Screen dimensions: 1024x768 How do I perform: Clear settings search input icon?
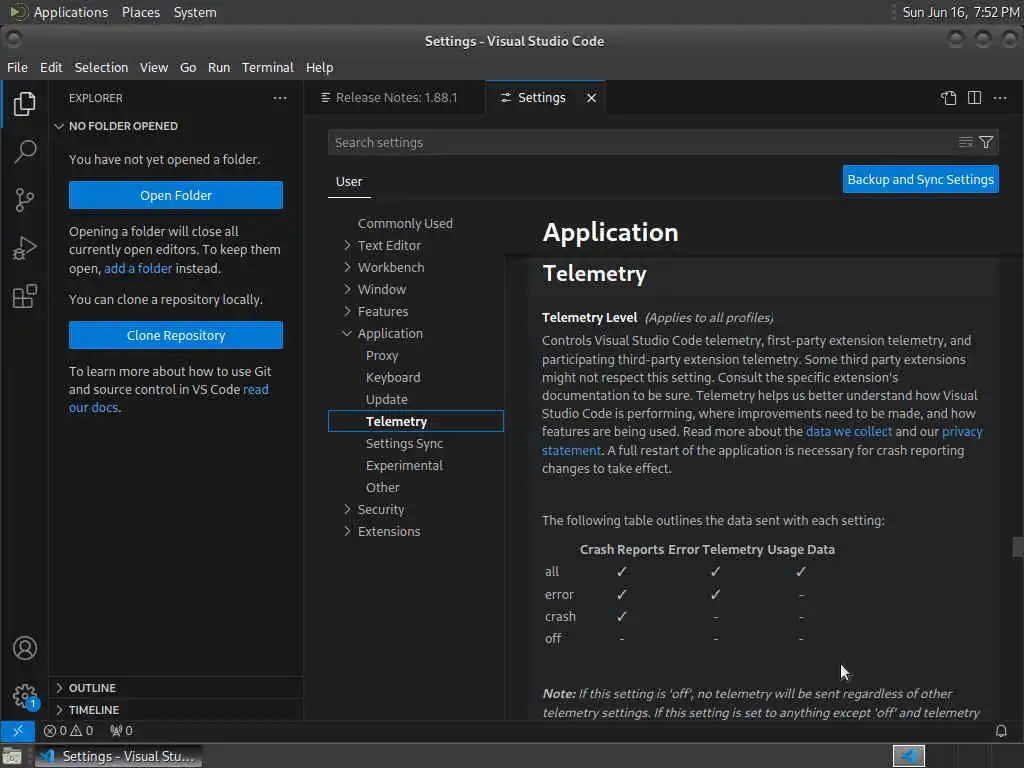(965, 142)
